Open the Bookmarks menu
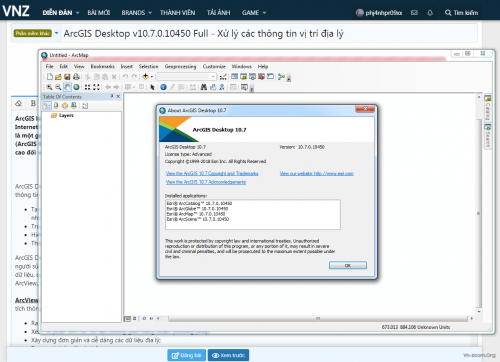 tap(102, 67)
